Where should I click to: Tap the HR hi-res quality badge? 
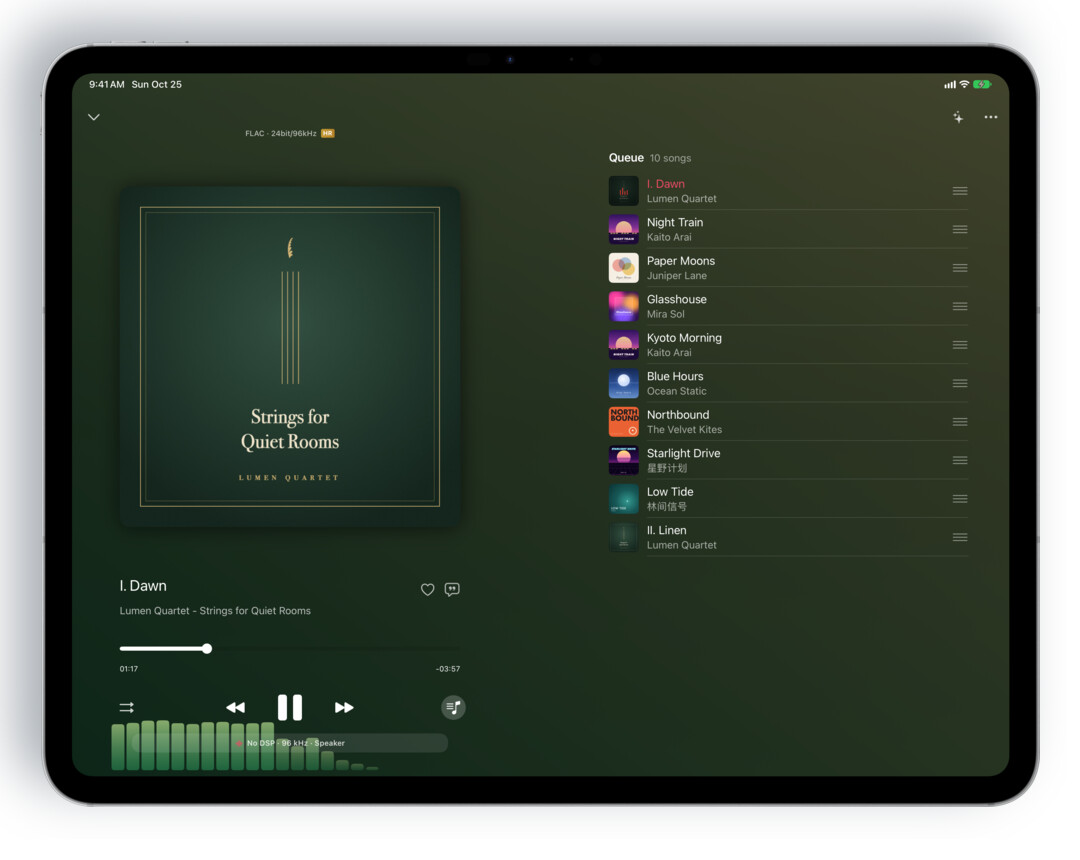point(328,134)
